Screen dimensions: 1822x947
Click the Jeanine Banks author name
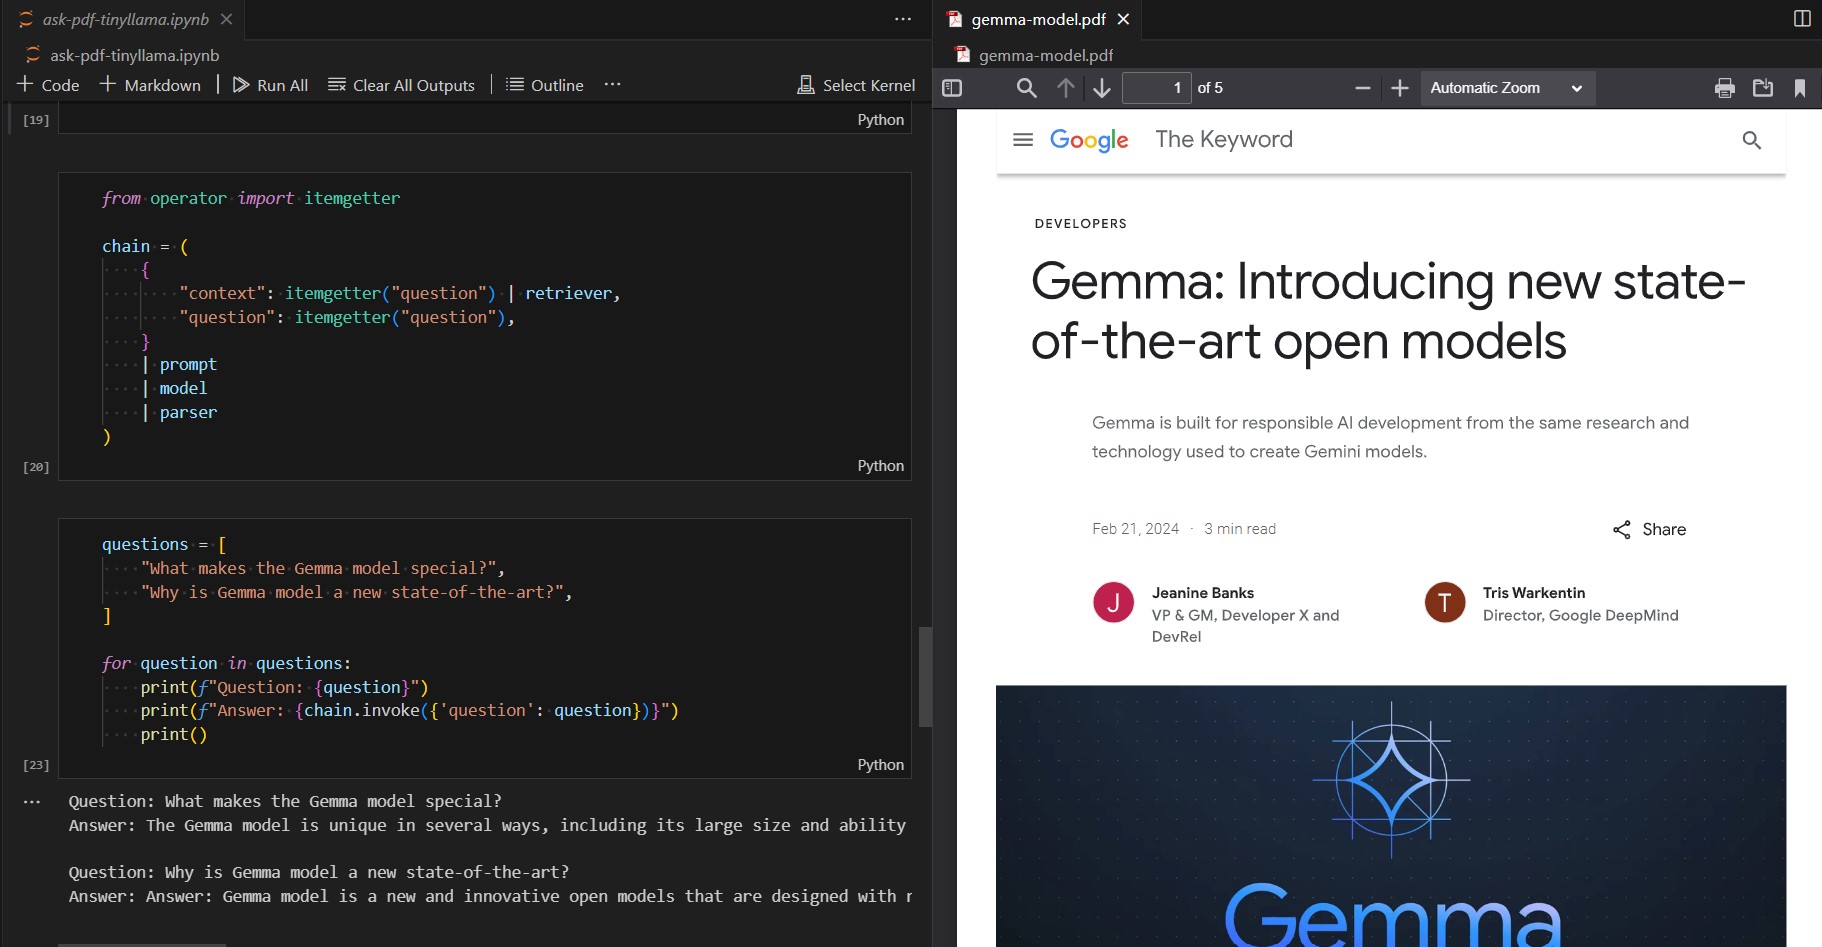1202,593
